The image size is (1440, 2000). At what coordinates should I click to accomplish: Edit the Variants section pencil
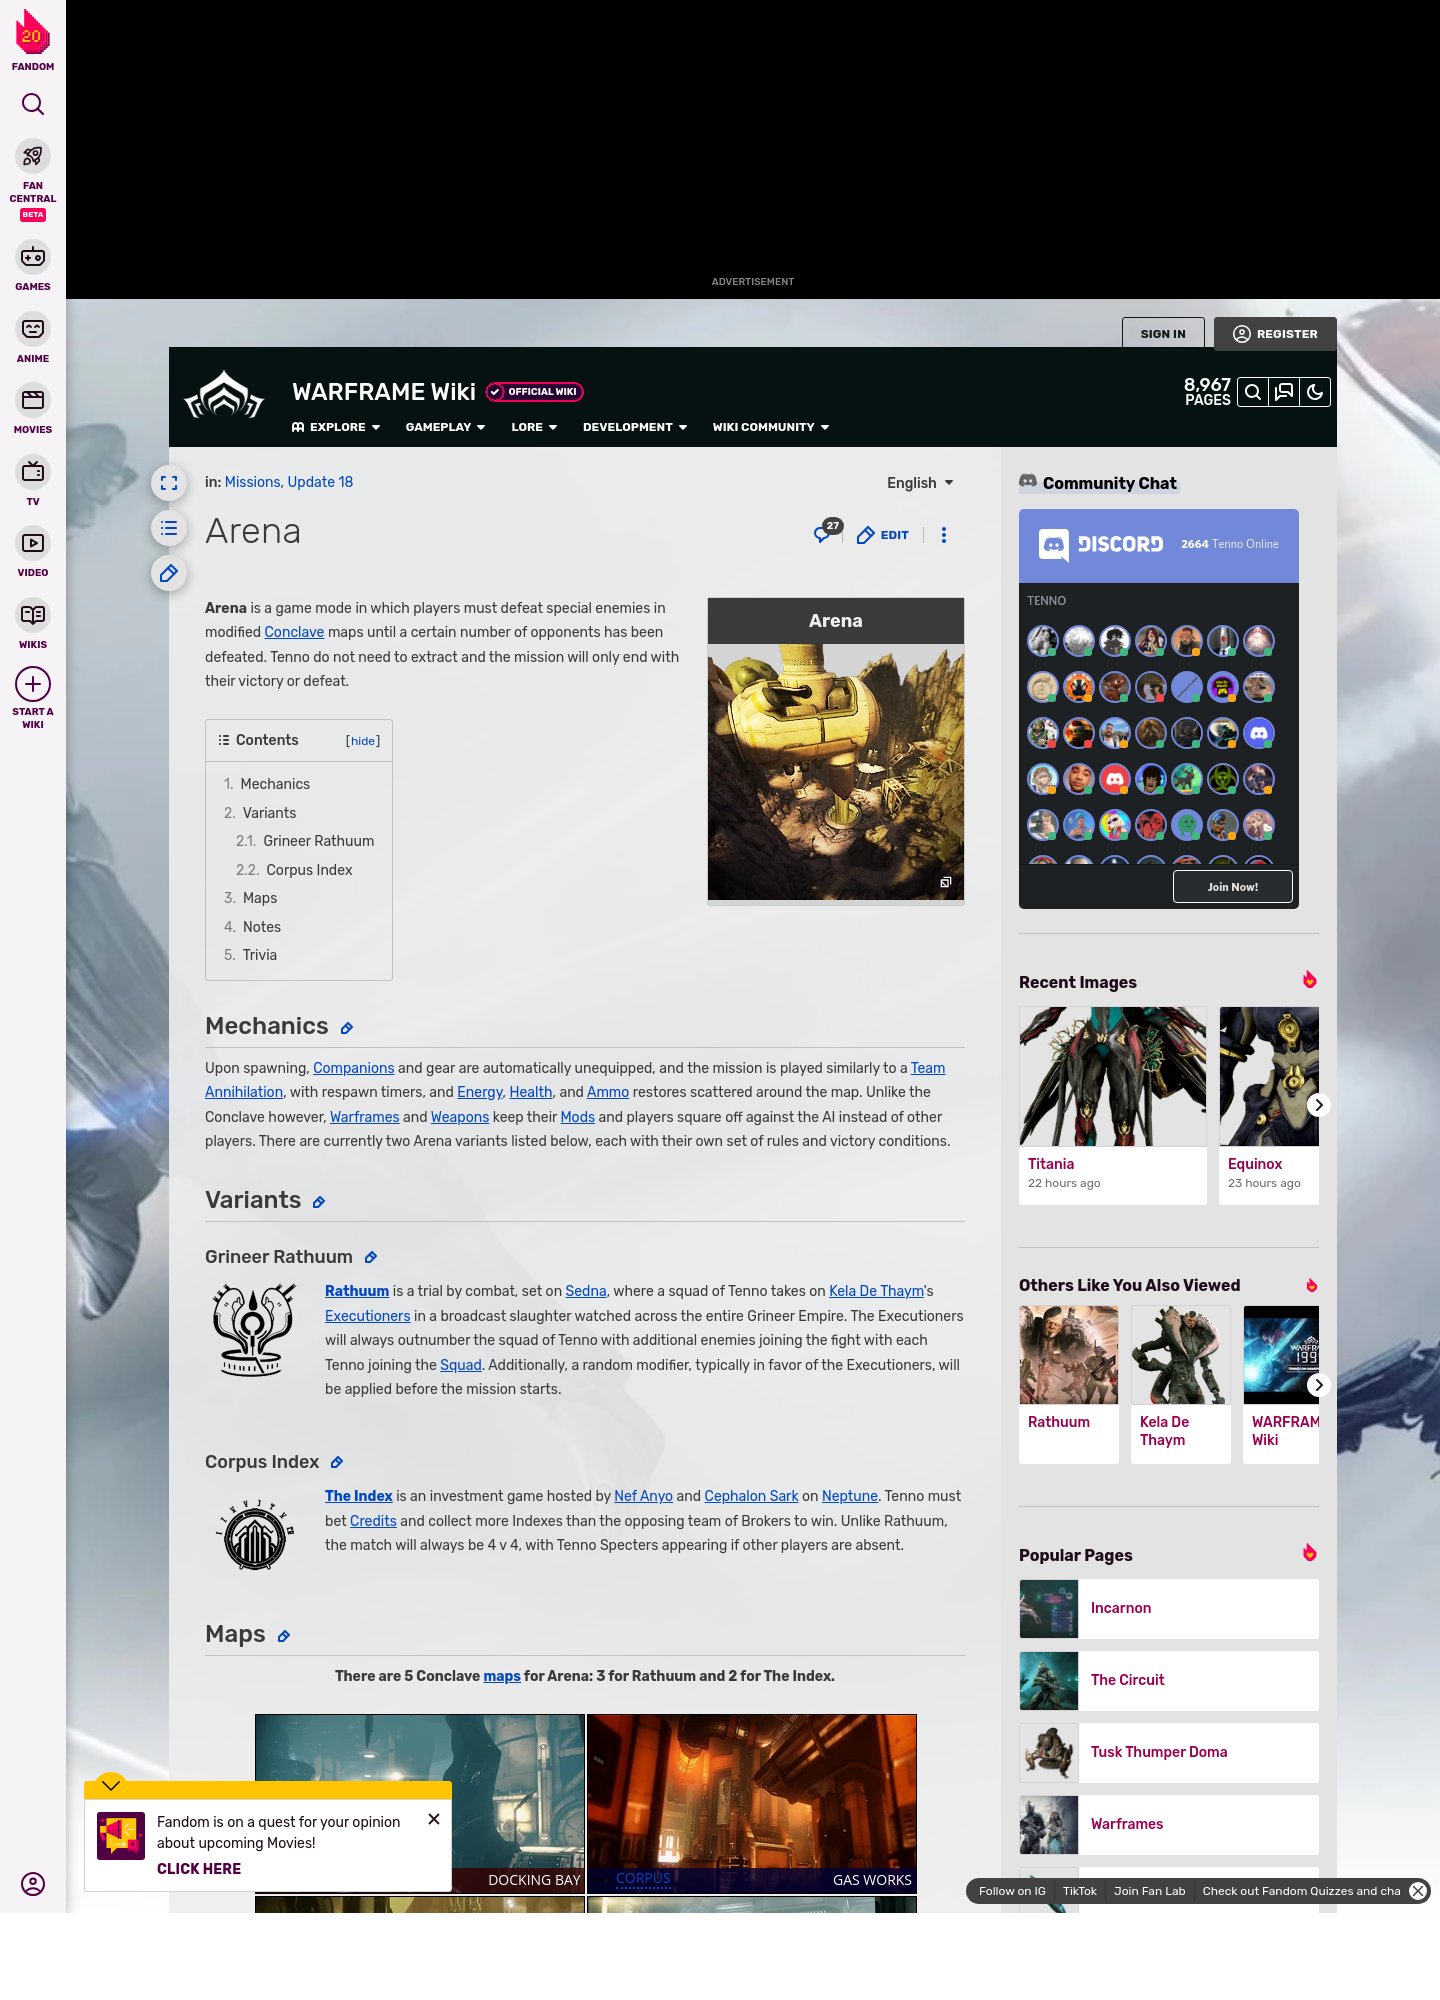(x=319, y=1203)
